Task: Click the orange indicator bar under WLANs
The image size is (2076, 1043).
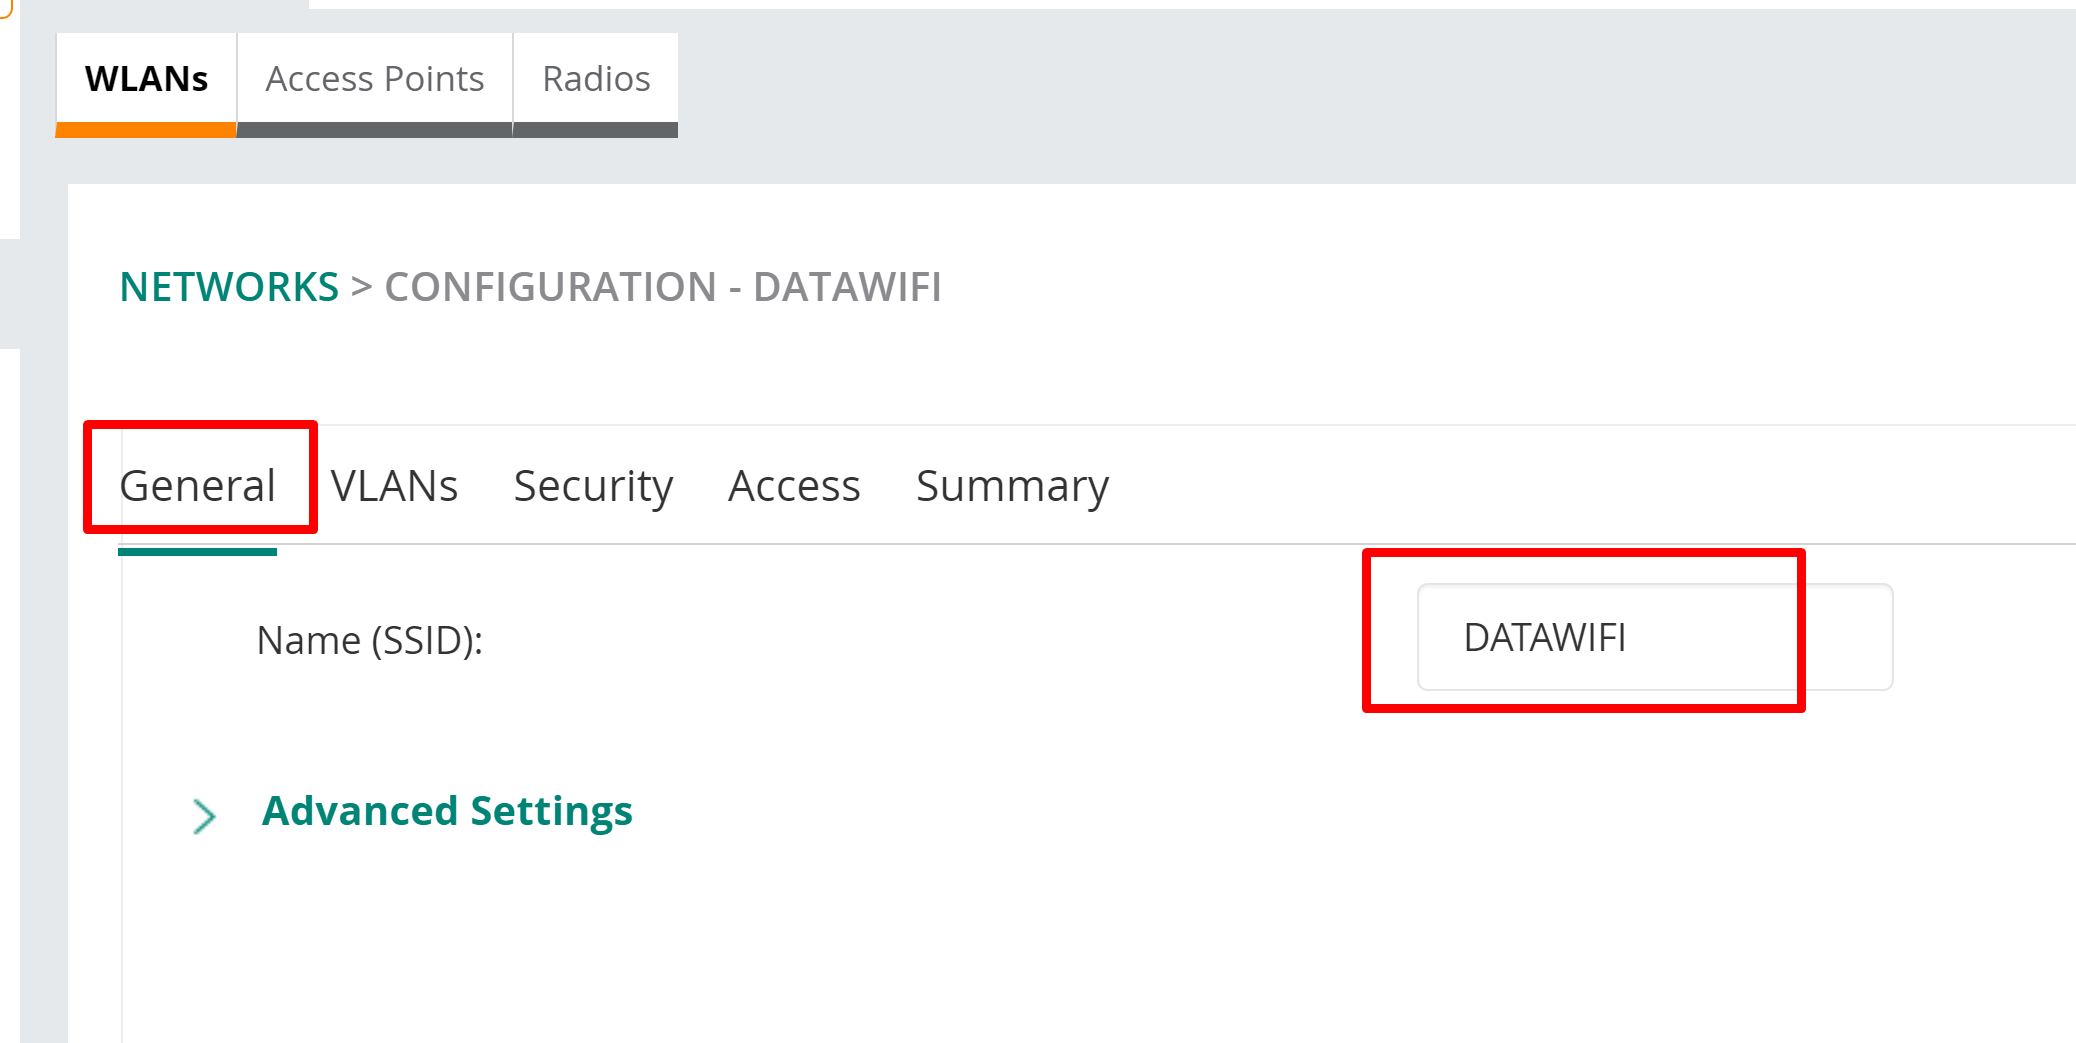Action: click(146, 130)
